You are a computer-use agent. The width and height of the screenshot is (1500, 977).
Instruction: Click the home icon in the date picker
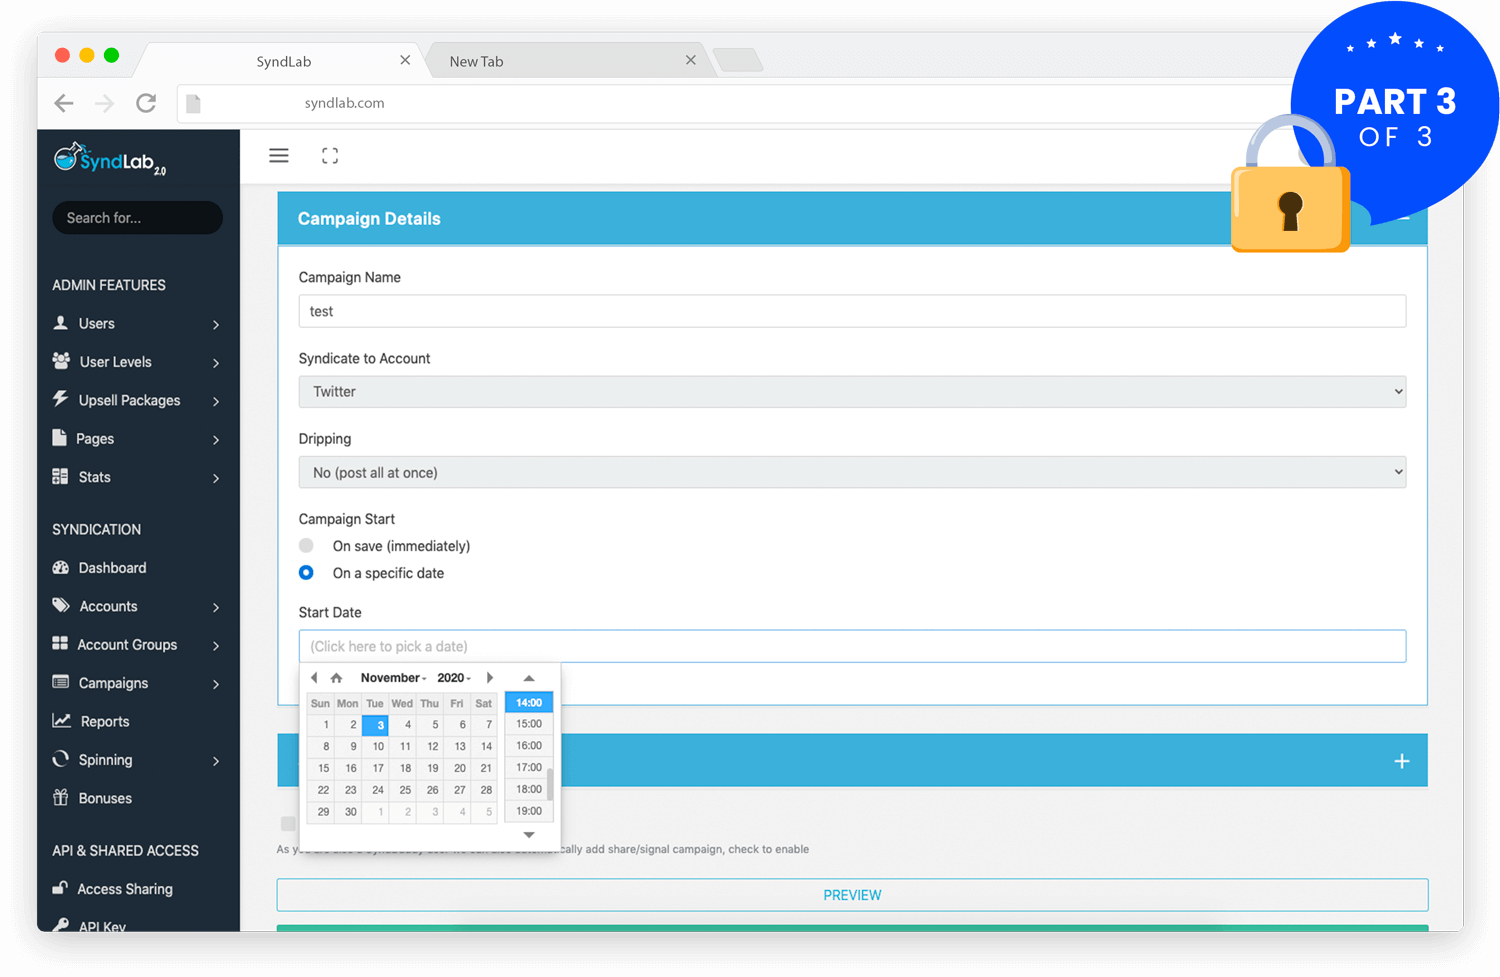tap(336, 678)
